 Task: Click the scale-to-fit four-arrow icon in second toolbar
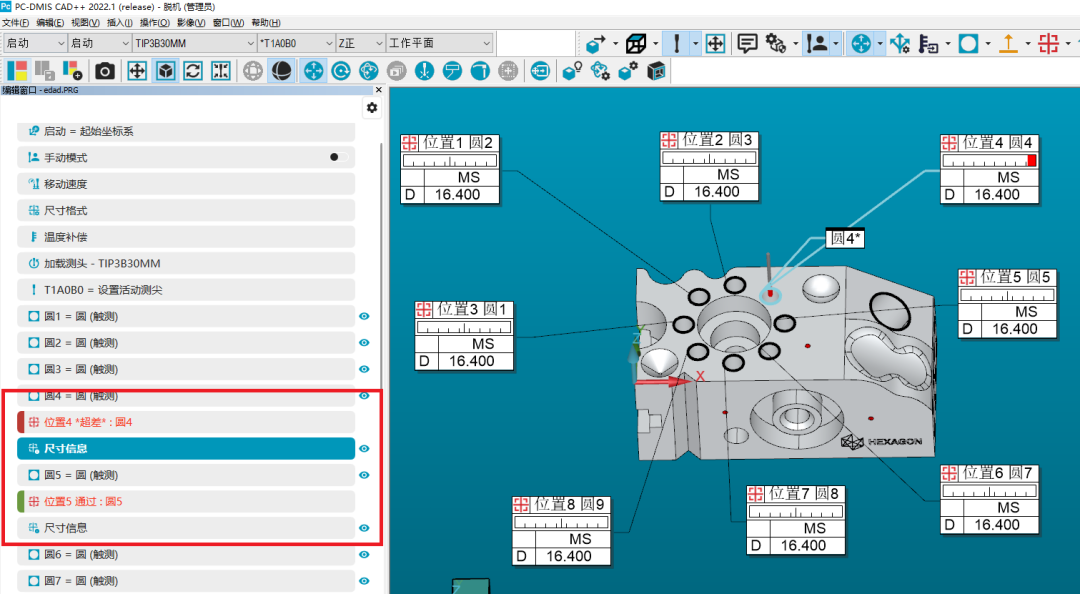point(137,70)
